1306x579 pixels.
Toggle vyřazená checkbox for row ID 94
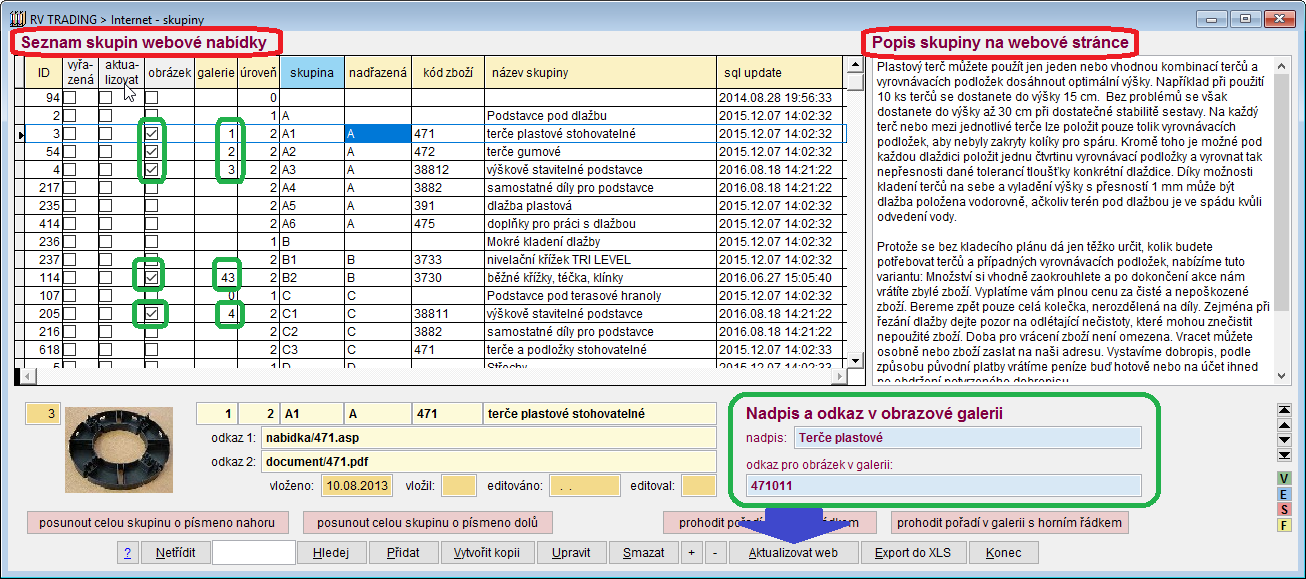pos(70,98)
